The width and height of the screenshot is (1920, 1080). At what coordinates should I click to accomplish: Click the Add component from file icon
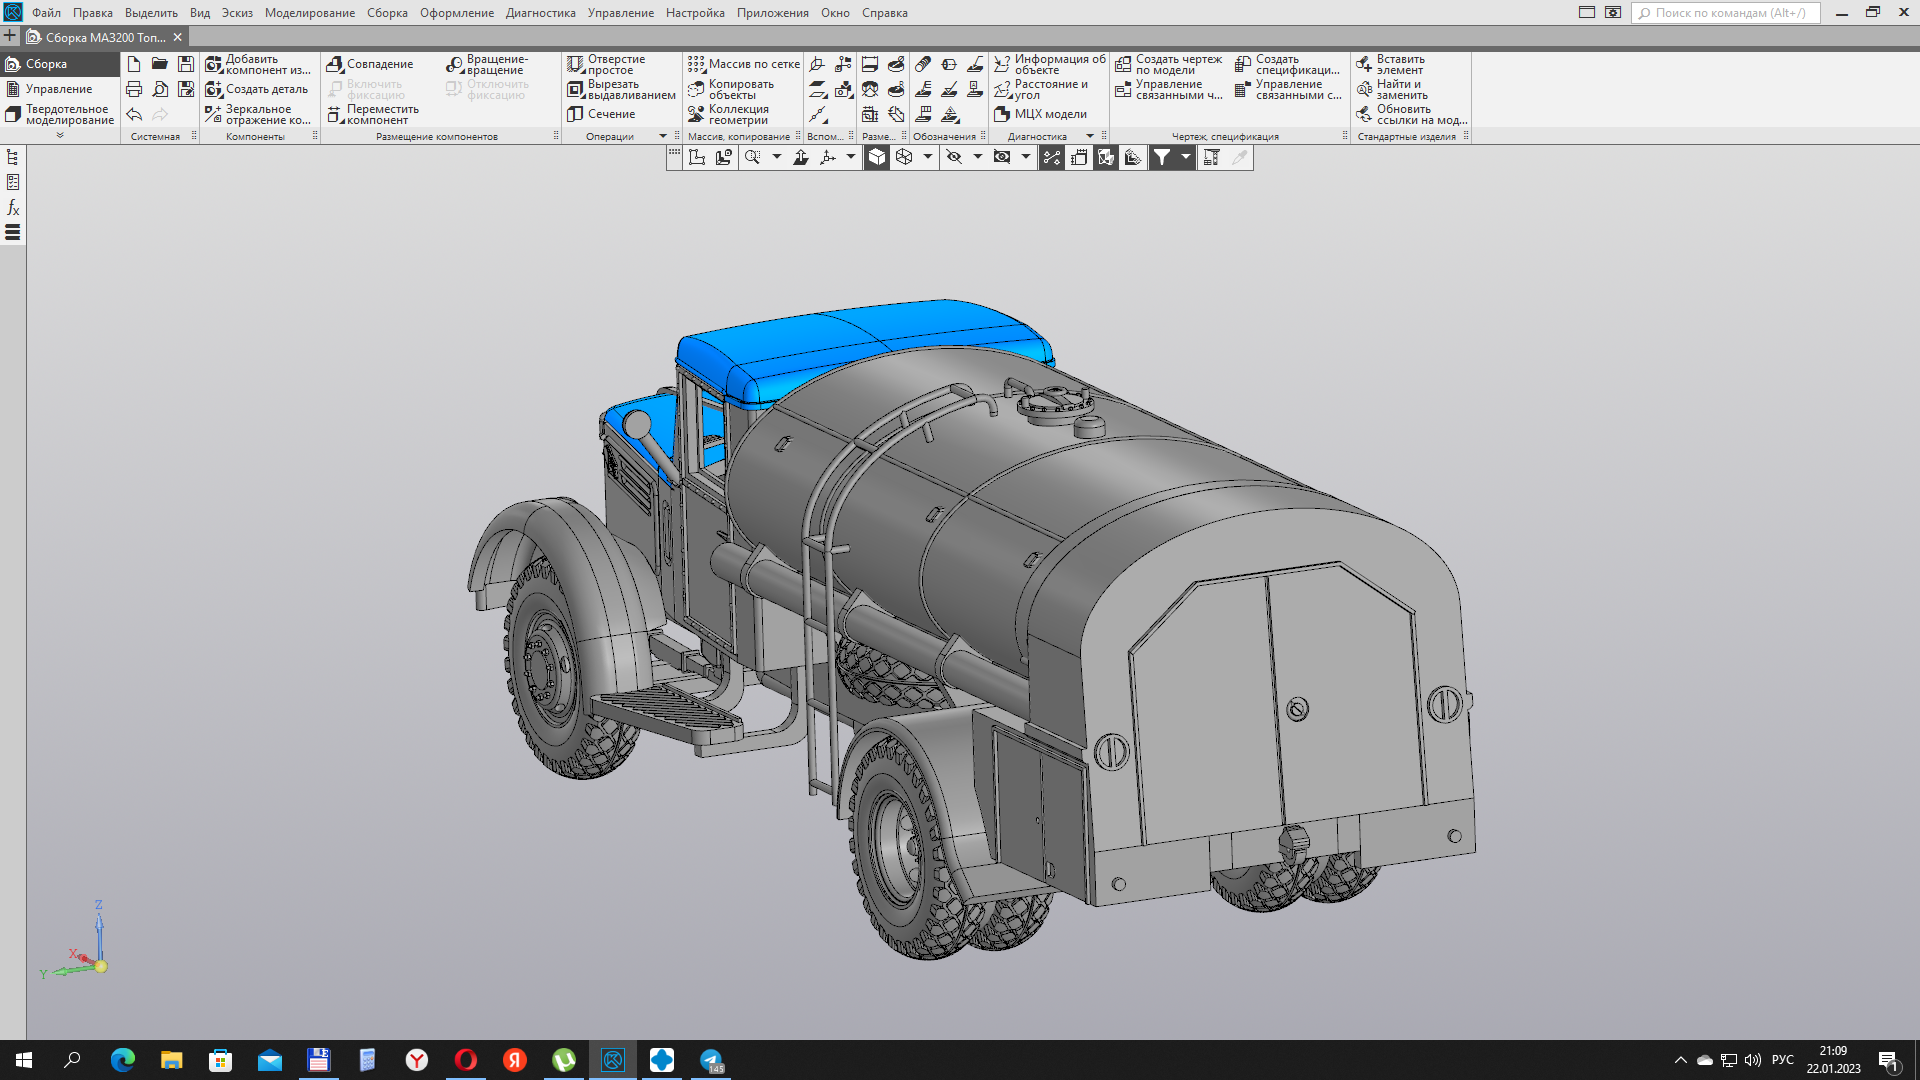point(214,64)
